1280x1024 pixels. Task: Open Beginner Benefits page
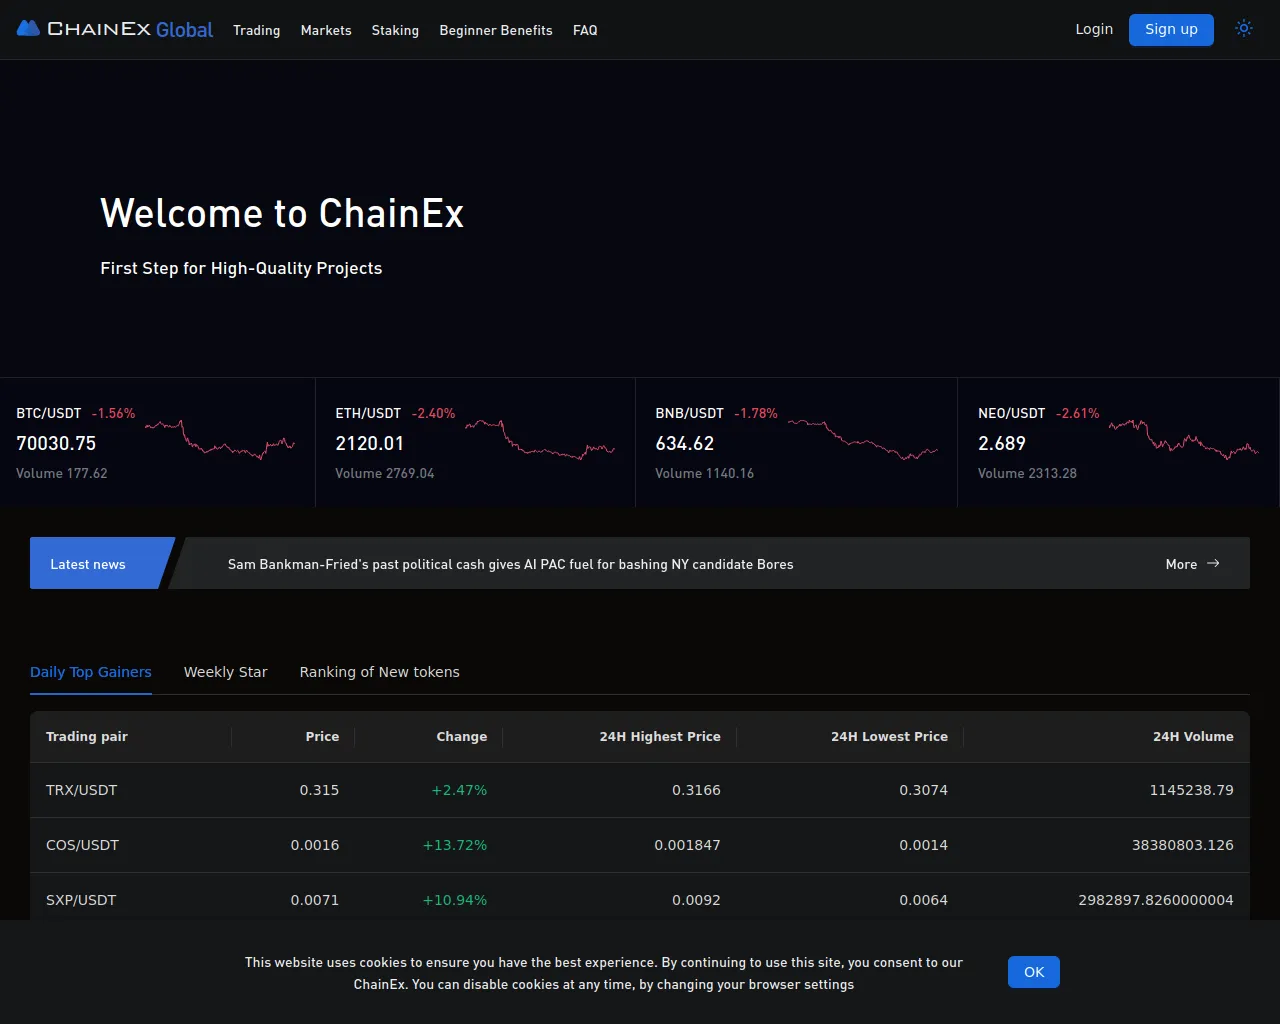point(496,30)
